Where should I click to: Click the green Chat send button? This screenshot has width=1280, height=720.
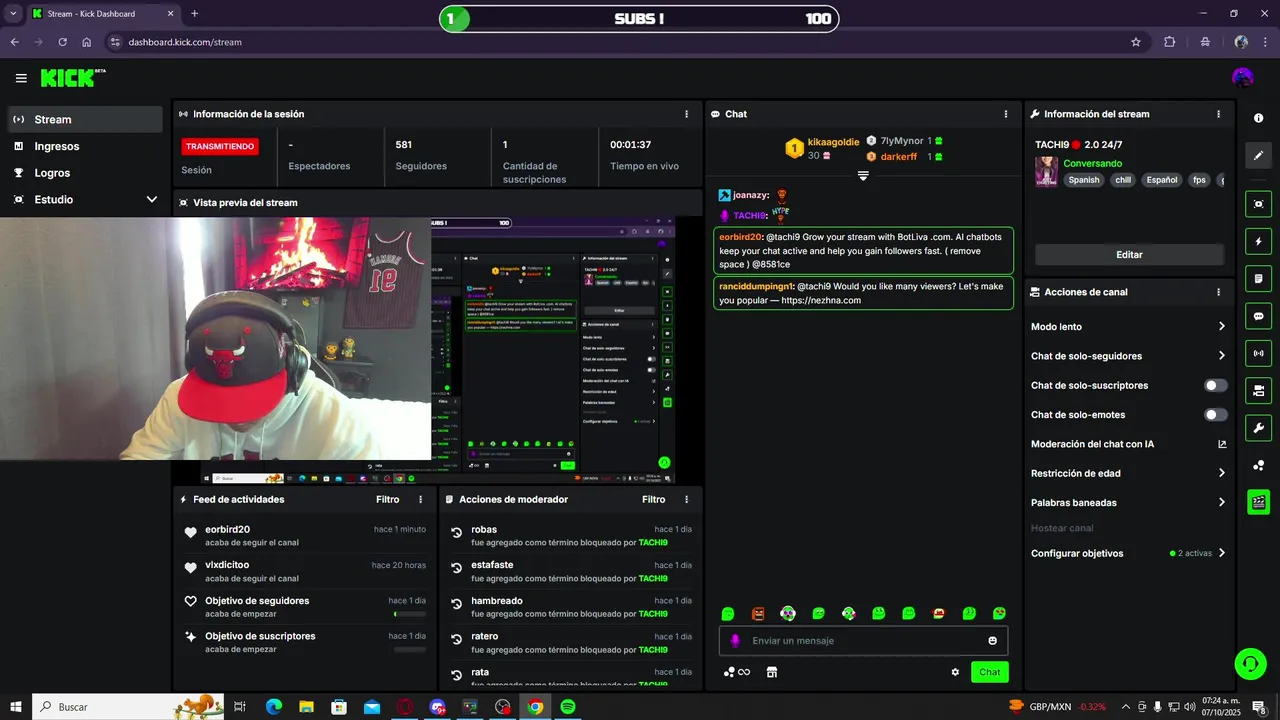pos(990,672)
